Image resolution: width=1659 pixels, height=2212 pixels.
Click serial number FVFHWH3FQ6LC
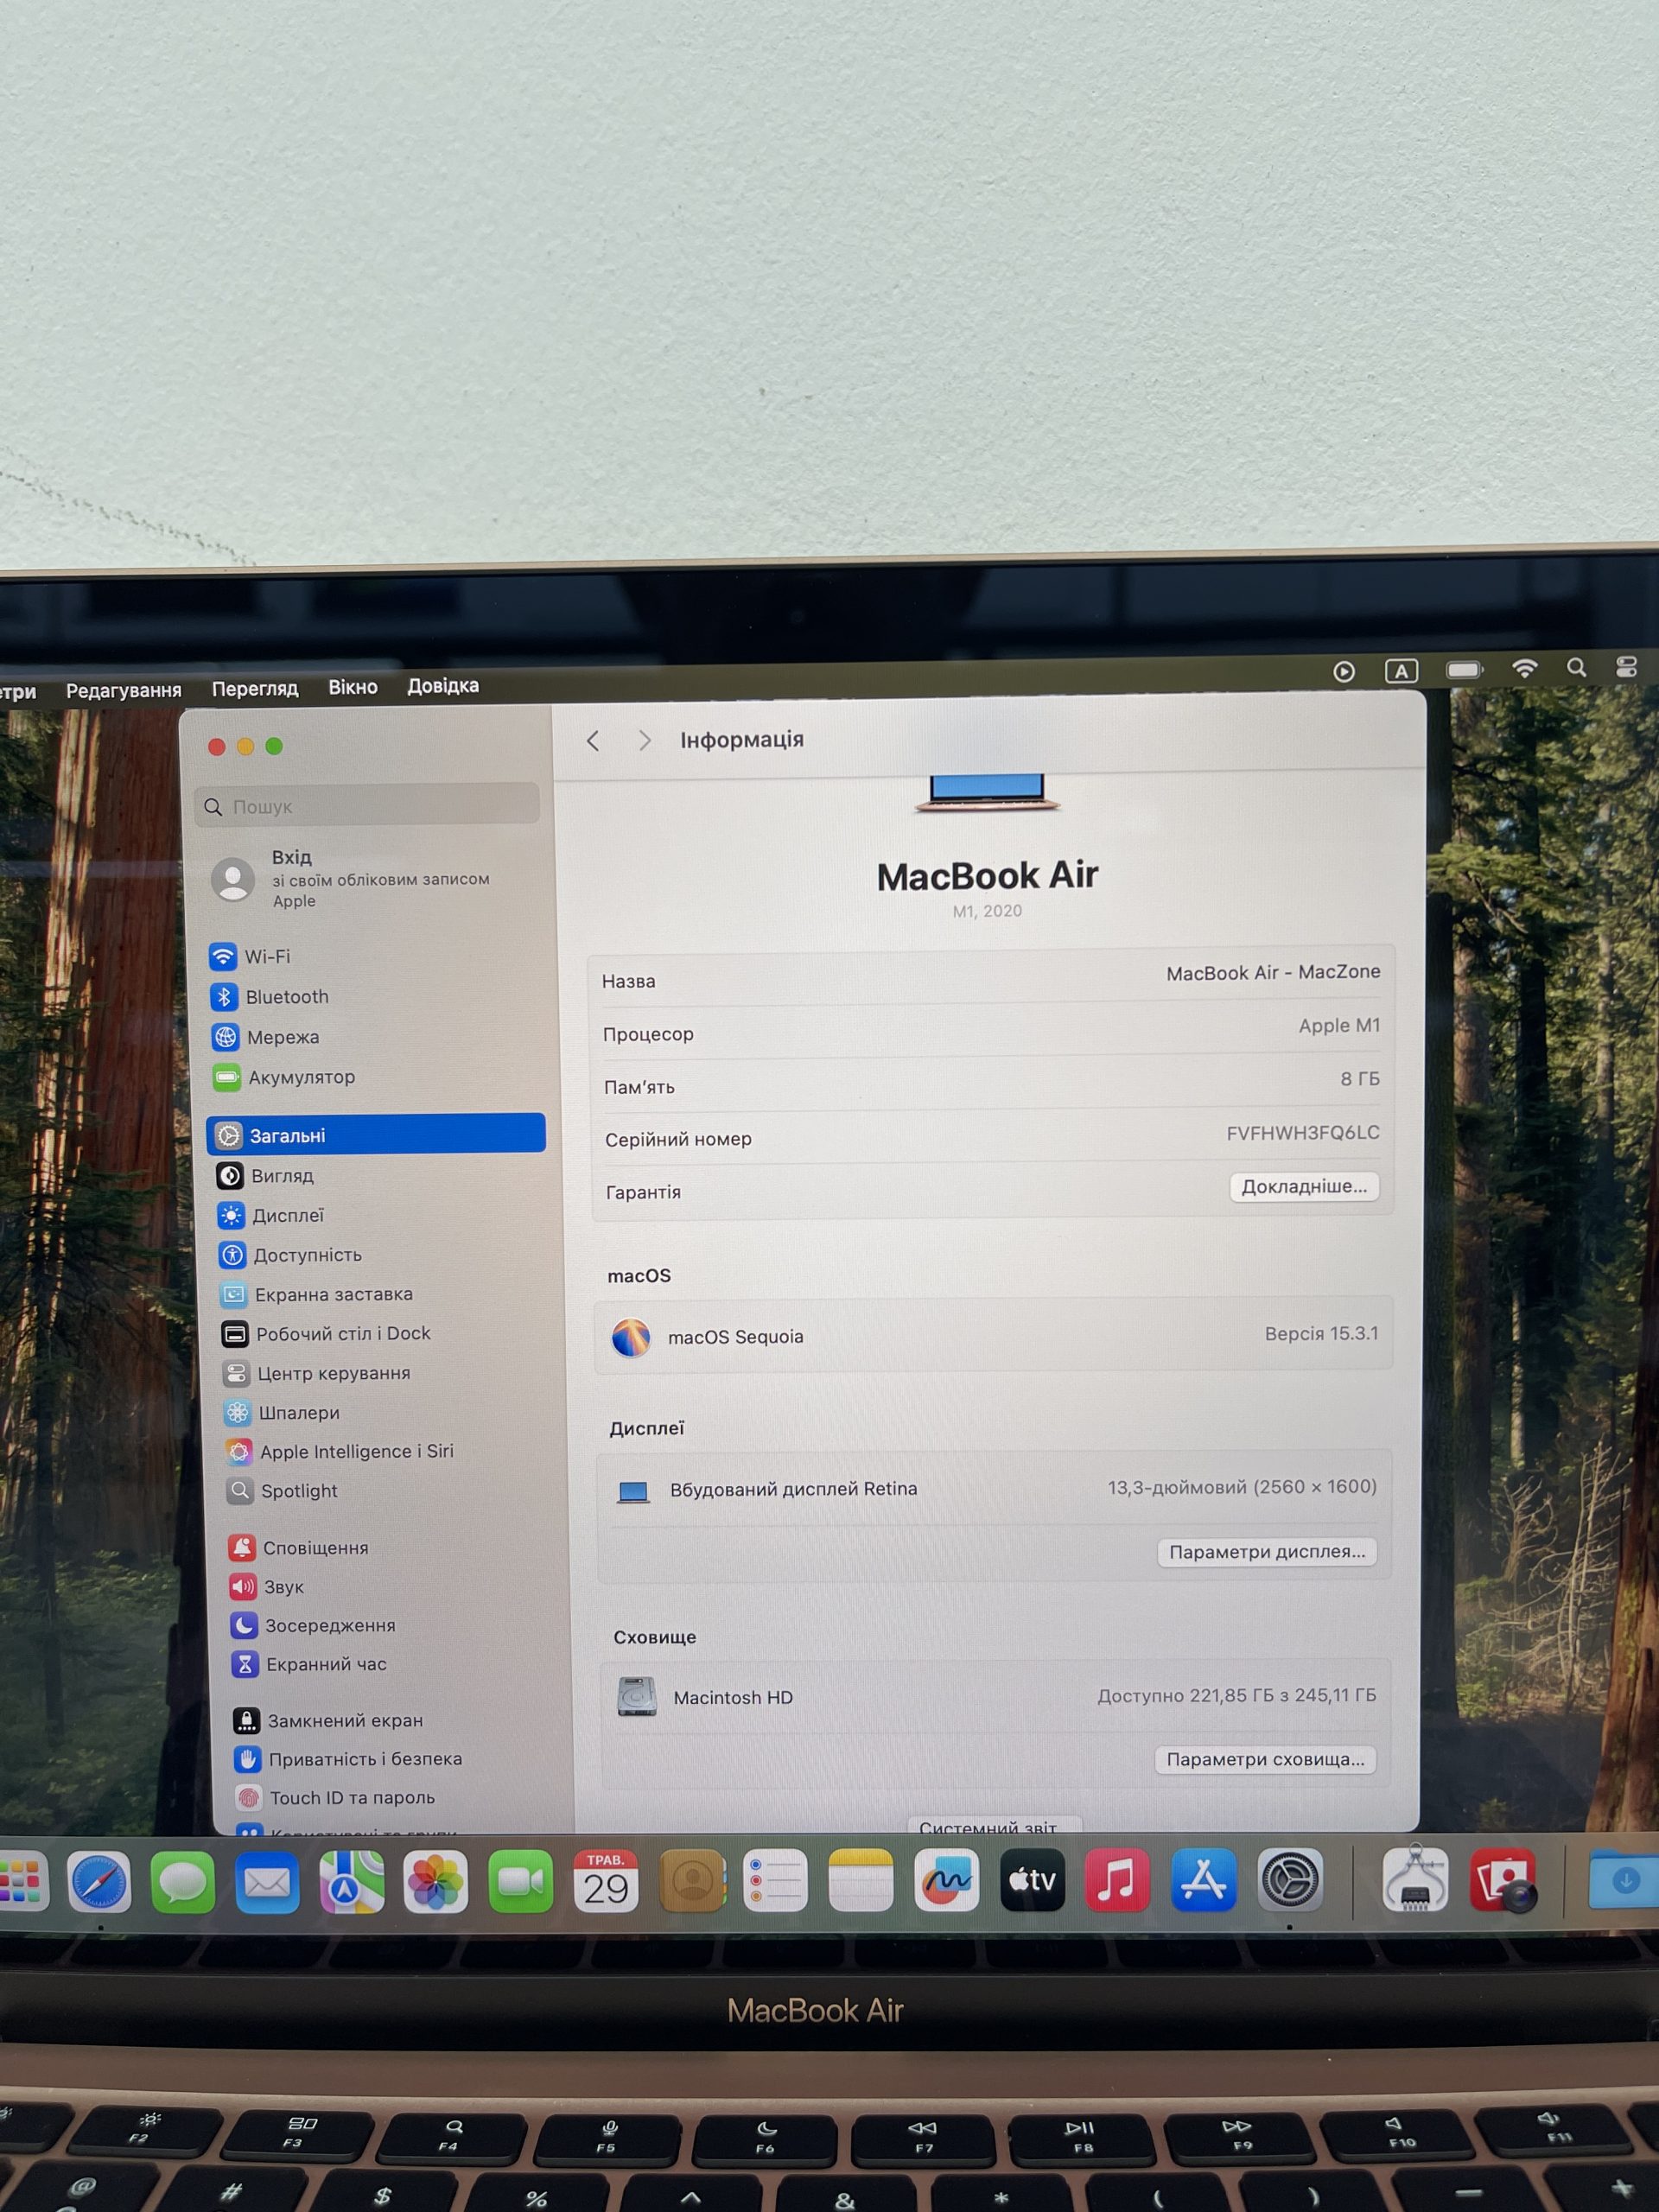point(1303,1132)
